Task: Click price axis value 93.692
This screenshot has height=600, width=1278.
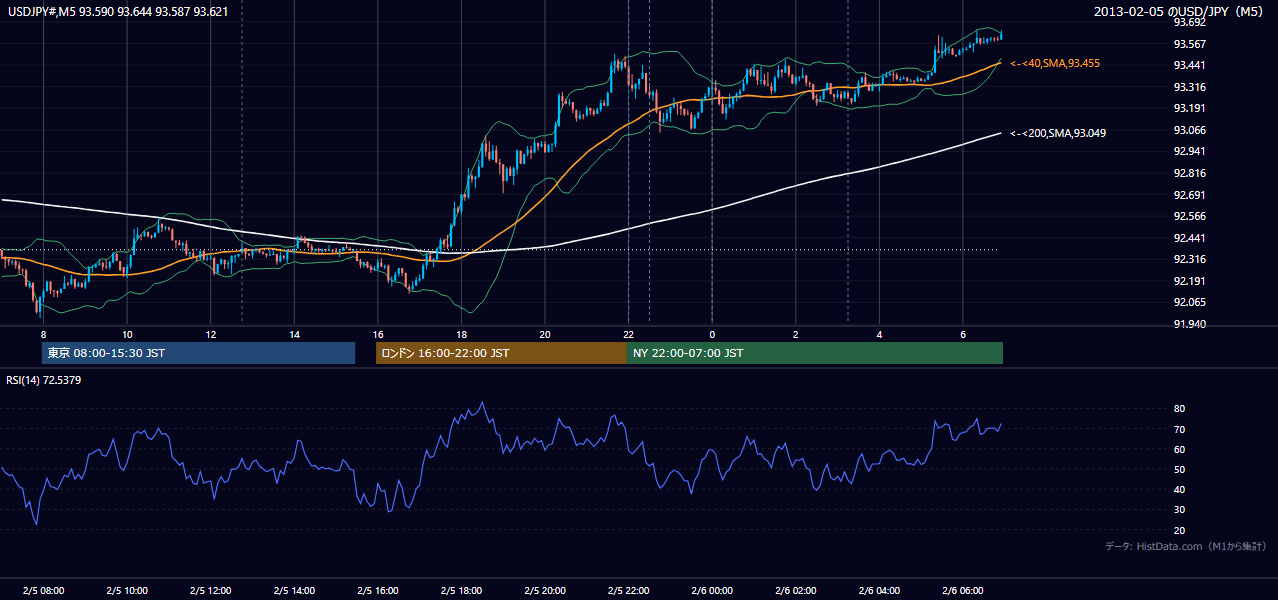Action: (x=1188, y=22)
